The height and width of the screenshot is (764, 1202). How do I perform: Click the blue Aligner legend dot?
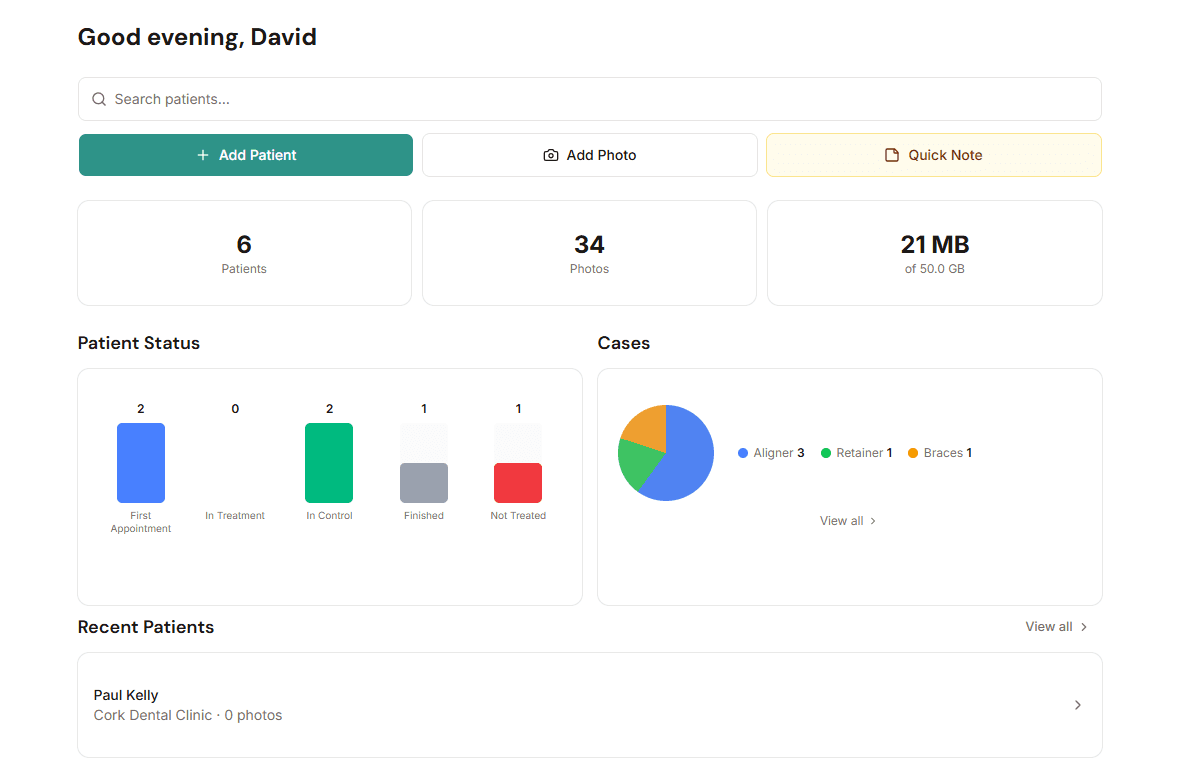(743, 453)
